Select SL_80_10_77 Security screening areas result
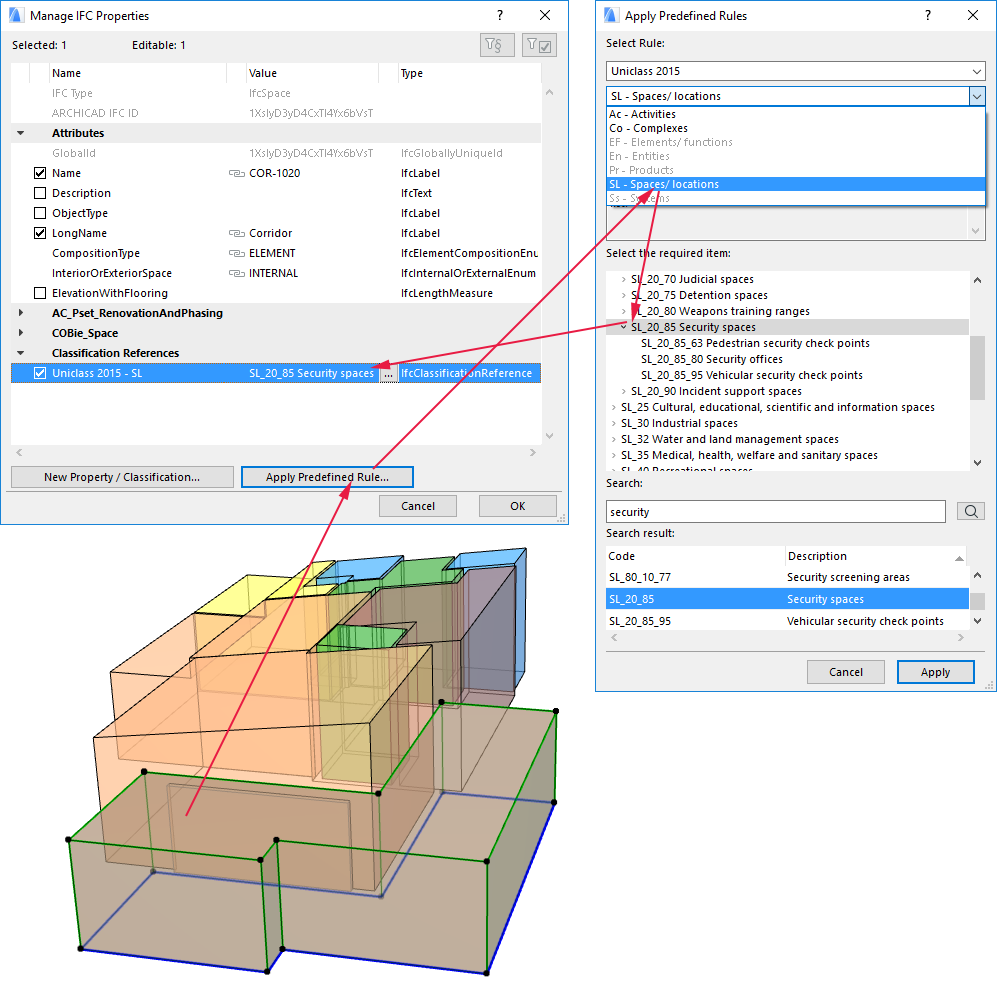997x982 pixels. pos(787,577)
